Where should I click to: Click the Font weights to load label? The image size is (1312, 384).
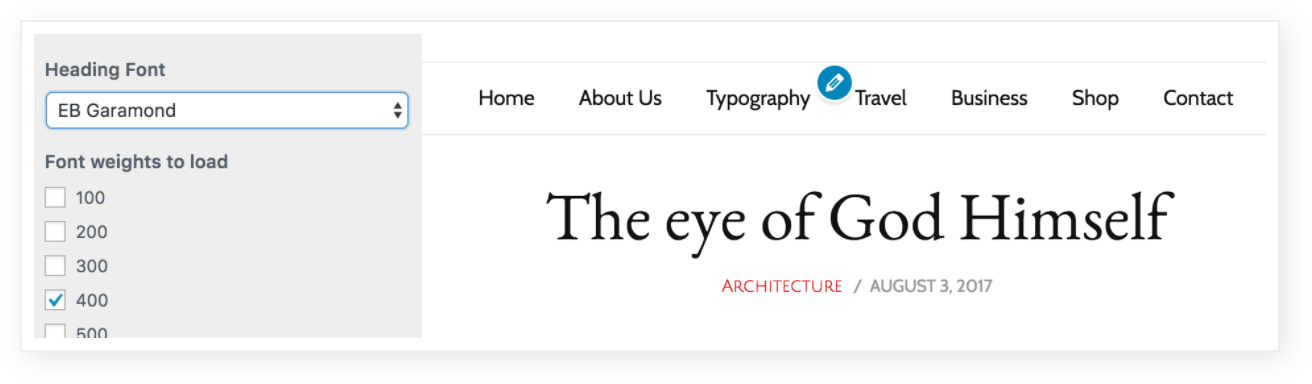[x=136, y=161]
